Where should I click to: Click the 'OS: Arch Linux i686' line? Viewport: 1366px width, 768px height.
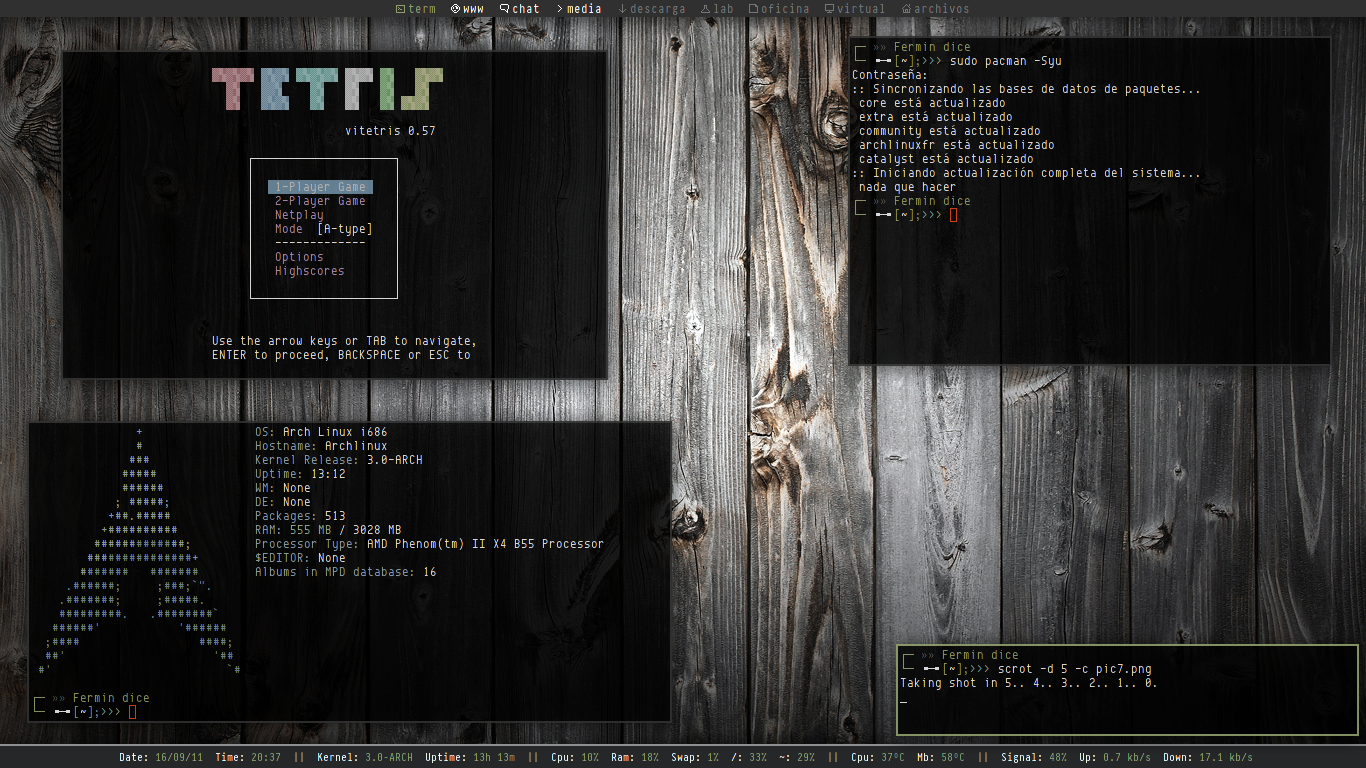click(321, 432)
